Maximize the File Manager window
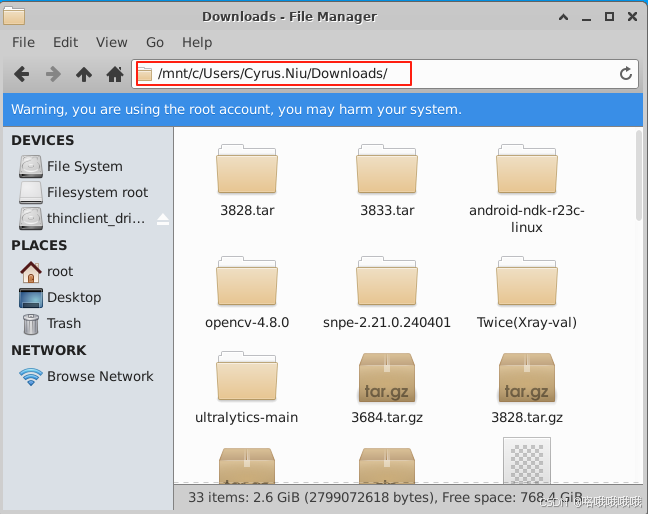The height and width of the screenshot is (514, 648). coord(609,17)
